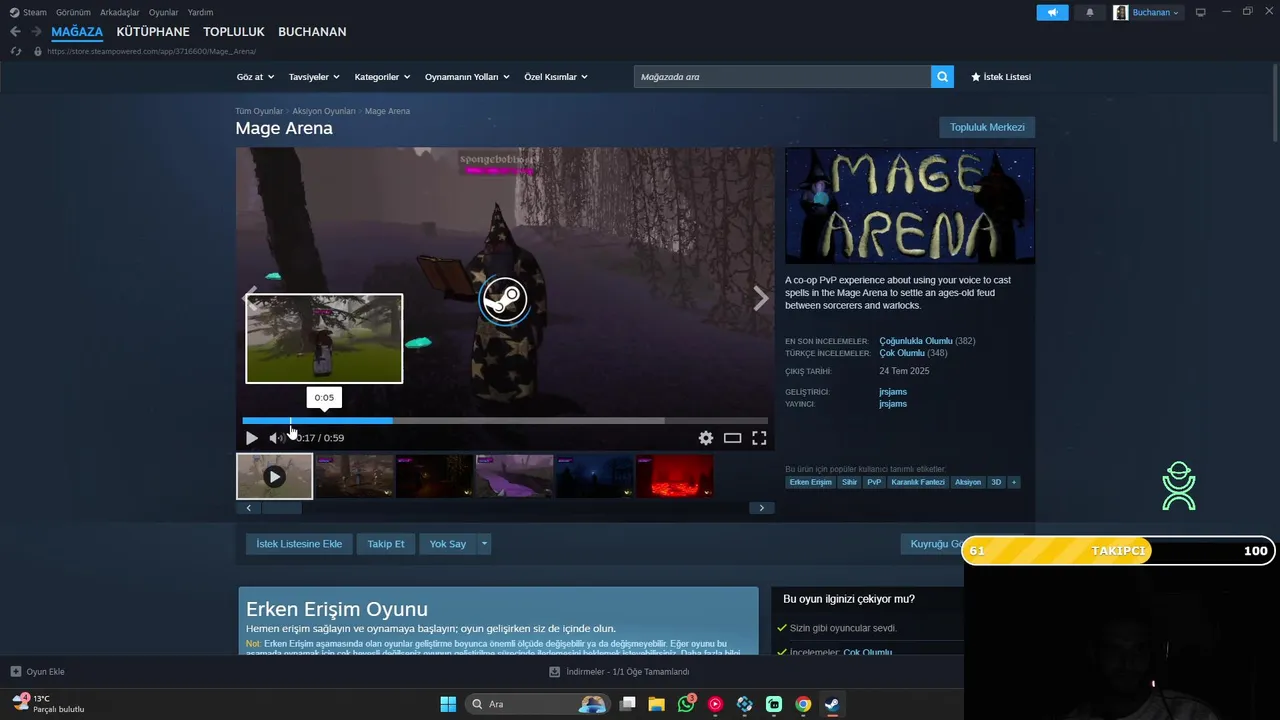The height and width of the screenshot is (720, 1280).
Task: Expand the Tavsiyeler dropdown
Action: click(314, 77)
